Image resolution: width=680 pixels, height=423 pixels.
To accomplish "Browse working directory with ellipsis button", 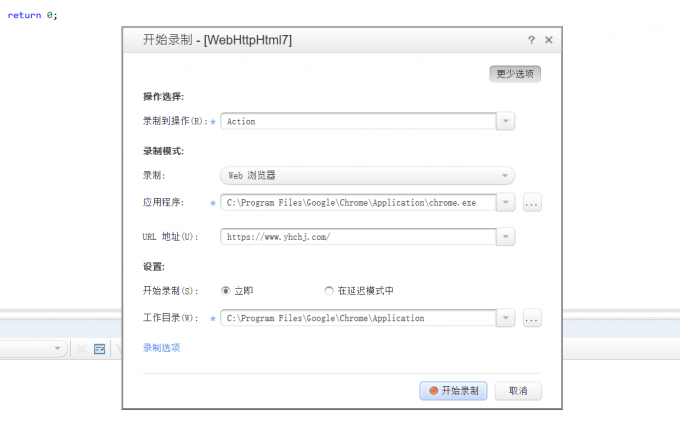I will click(532, 318).
